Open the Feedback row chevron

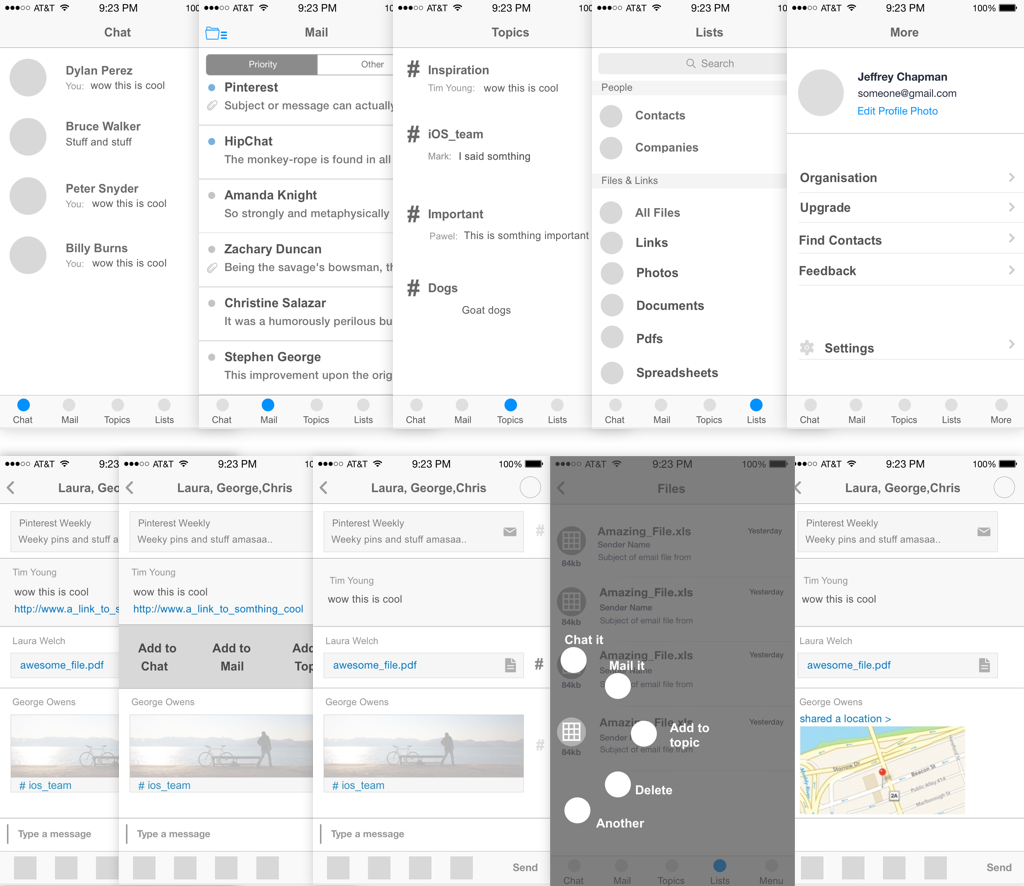click(1011, 270)
